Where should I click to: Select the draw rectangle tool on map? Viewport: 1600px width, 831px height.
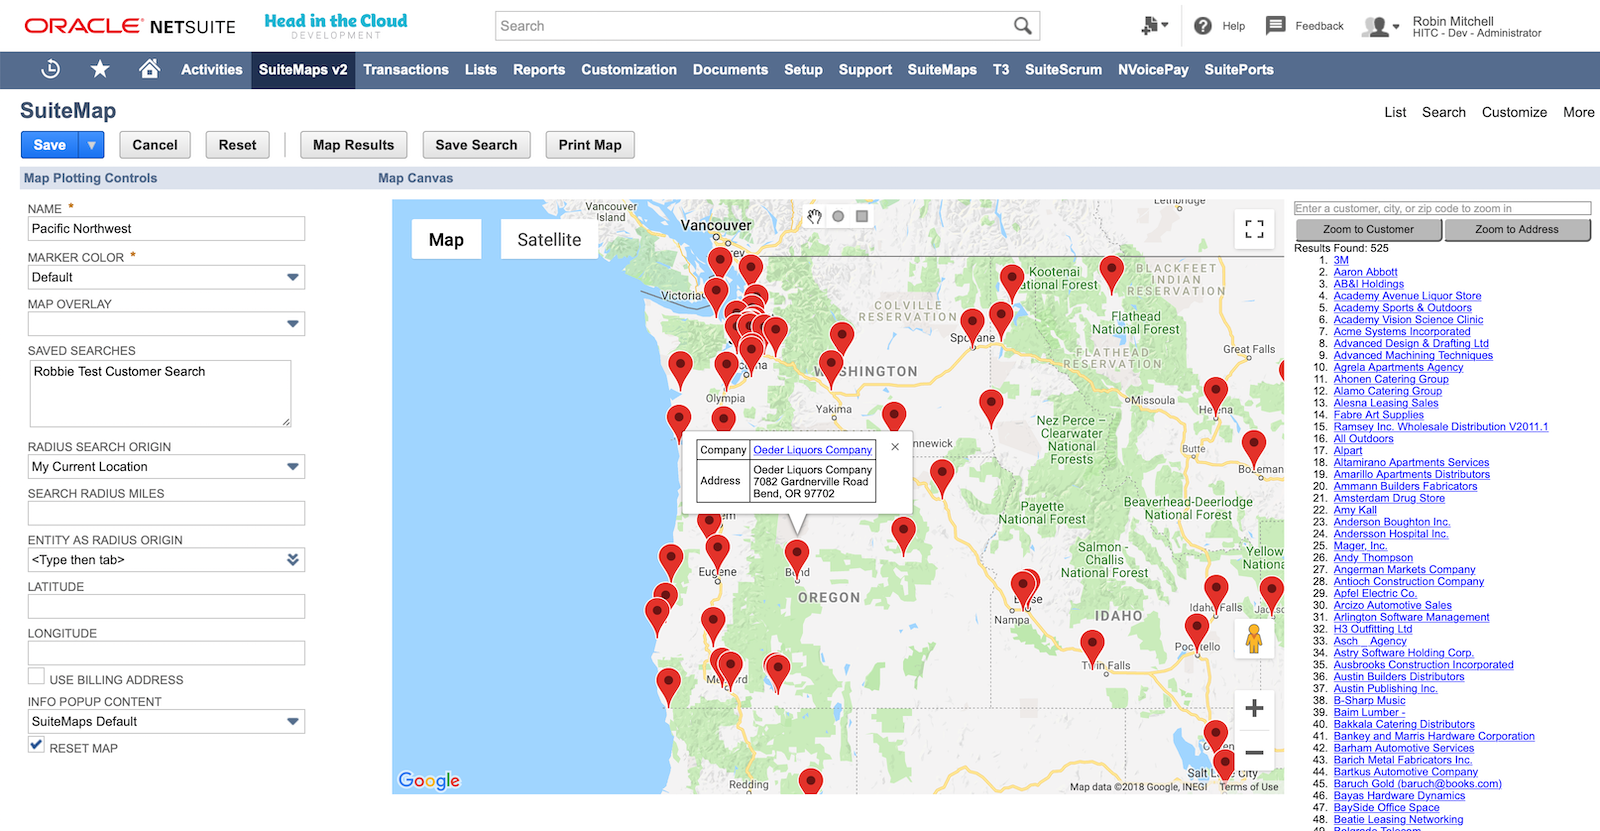[x=862, y=216]
